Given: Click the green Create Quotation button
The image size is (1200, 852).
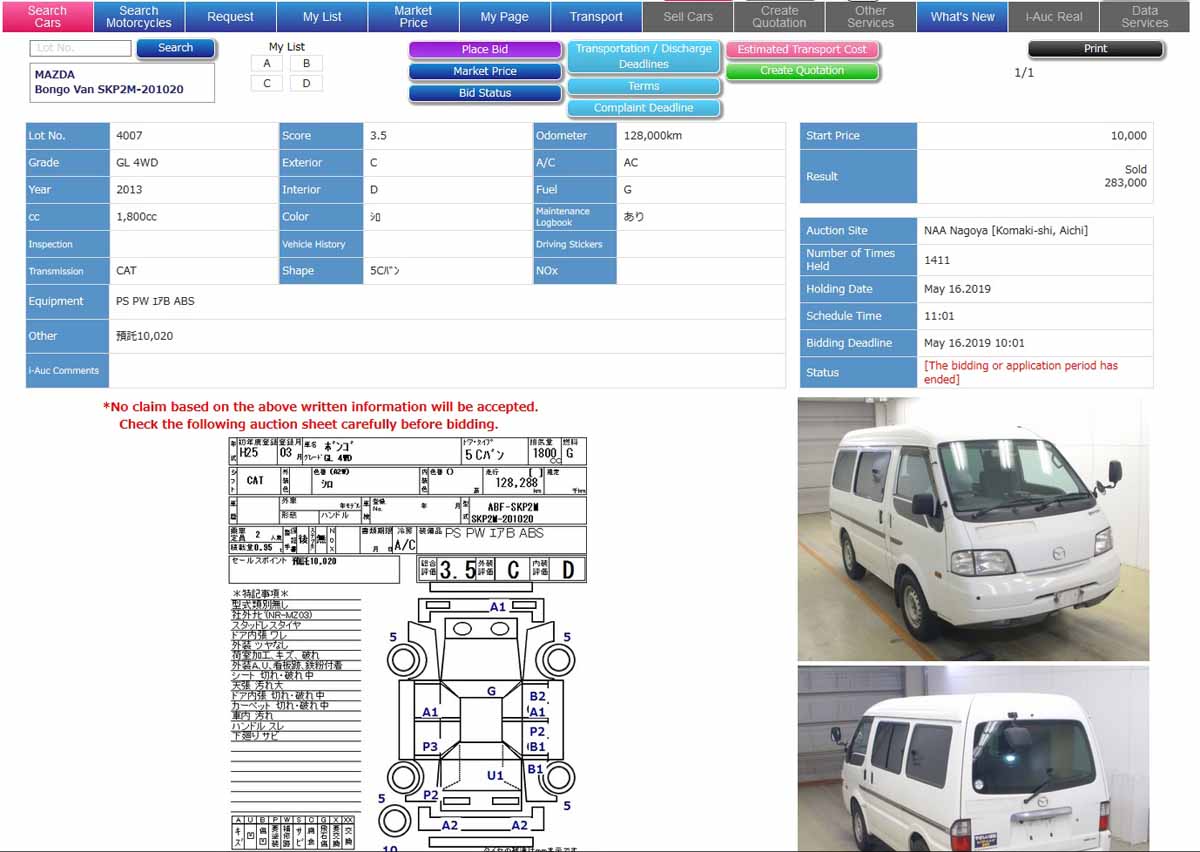Looking at the screenshot, I should (802, 71).
